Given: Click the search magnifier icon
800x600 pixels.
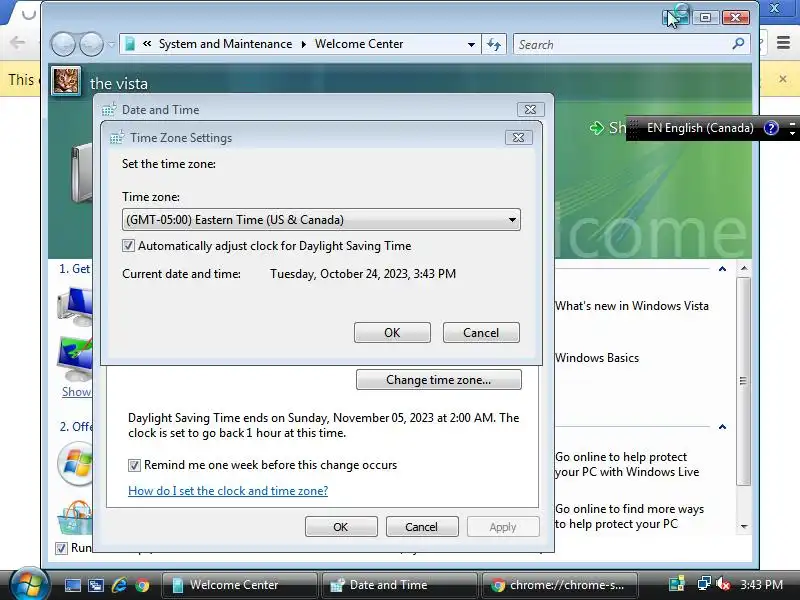Looking at the screenshot, I should click(738, 44).
